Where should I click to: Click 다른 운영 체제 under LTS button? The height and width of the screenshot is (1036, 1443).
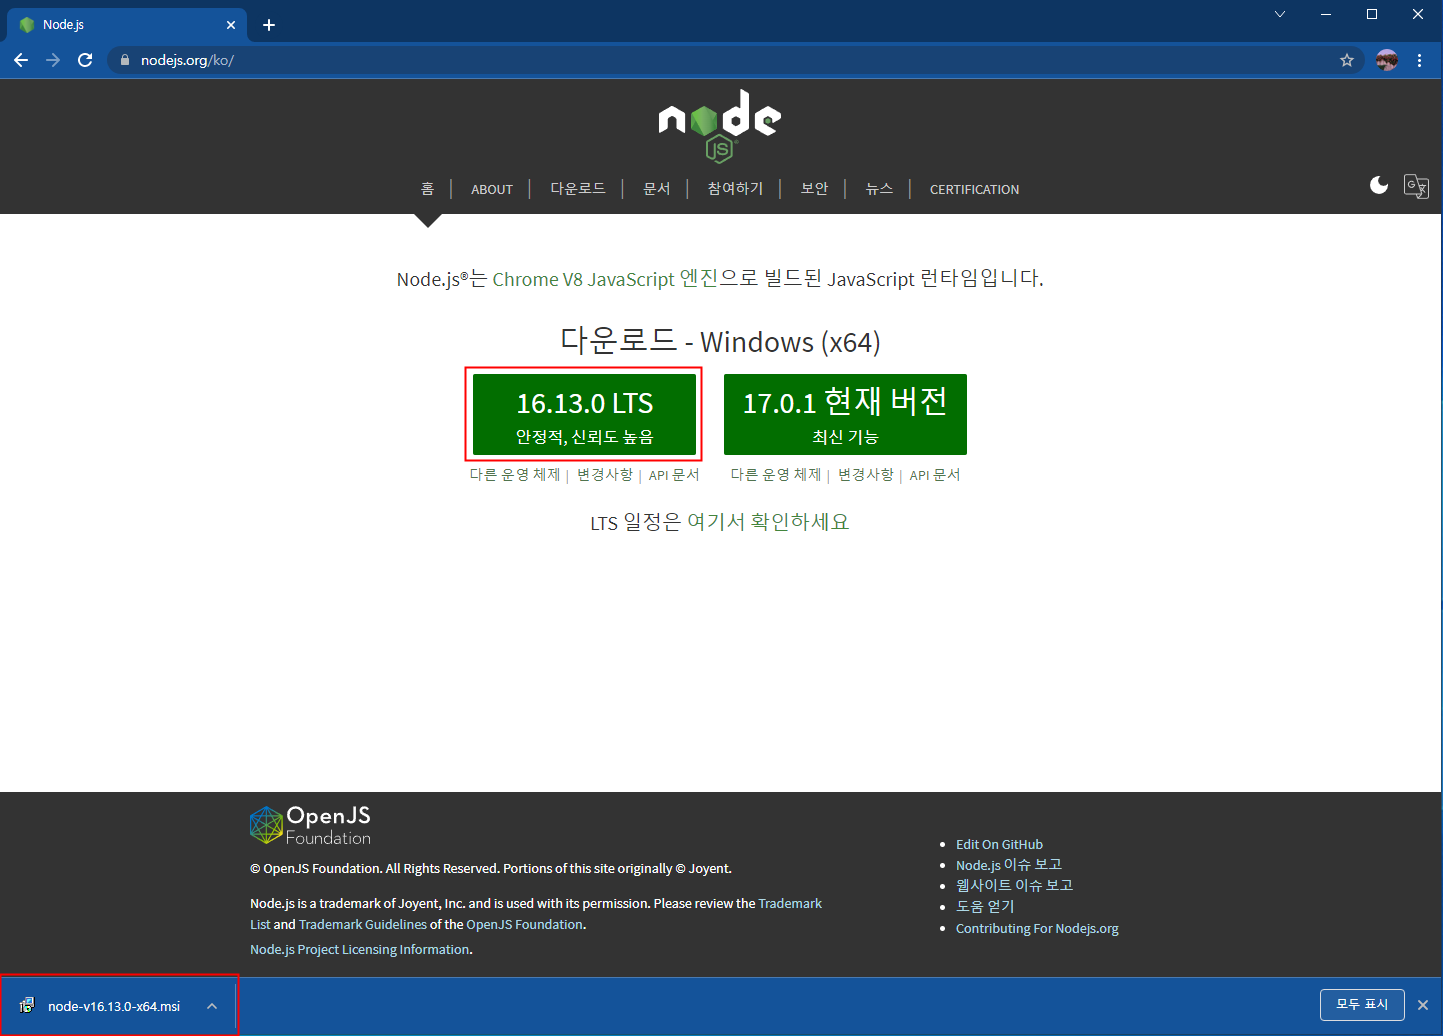pyautogui.click(x=515, y=474)
